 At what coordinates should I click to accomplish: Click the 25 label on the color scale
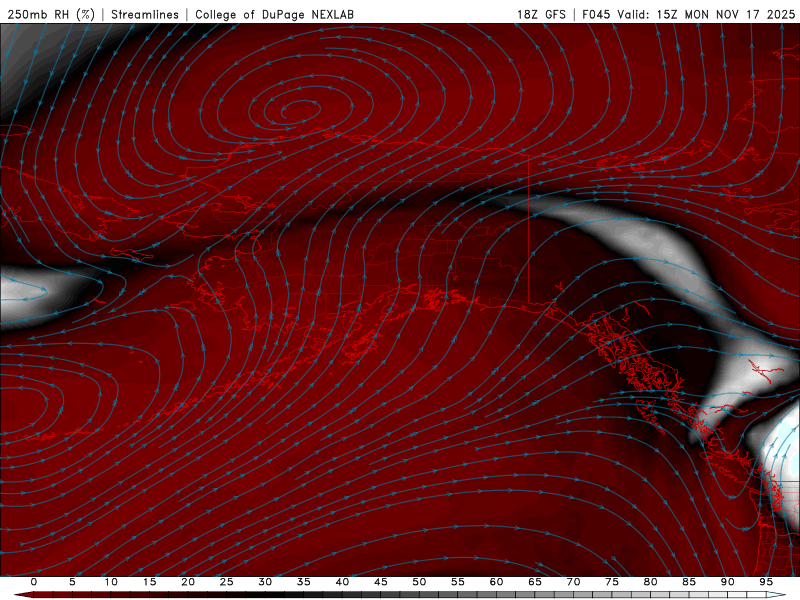pyautogui.click(x=227, y=582)
